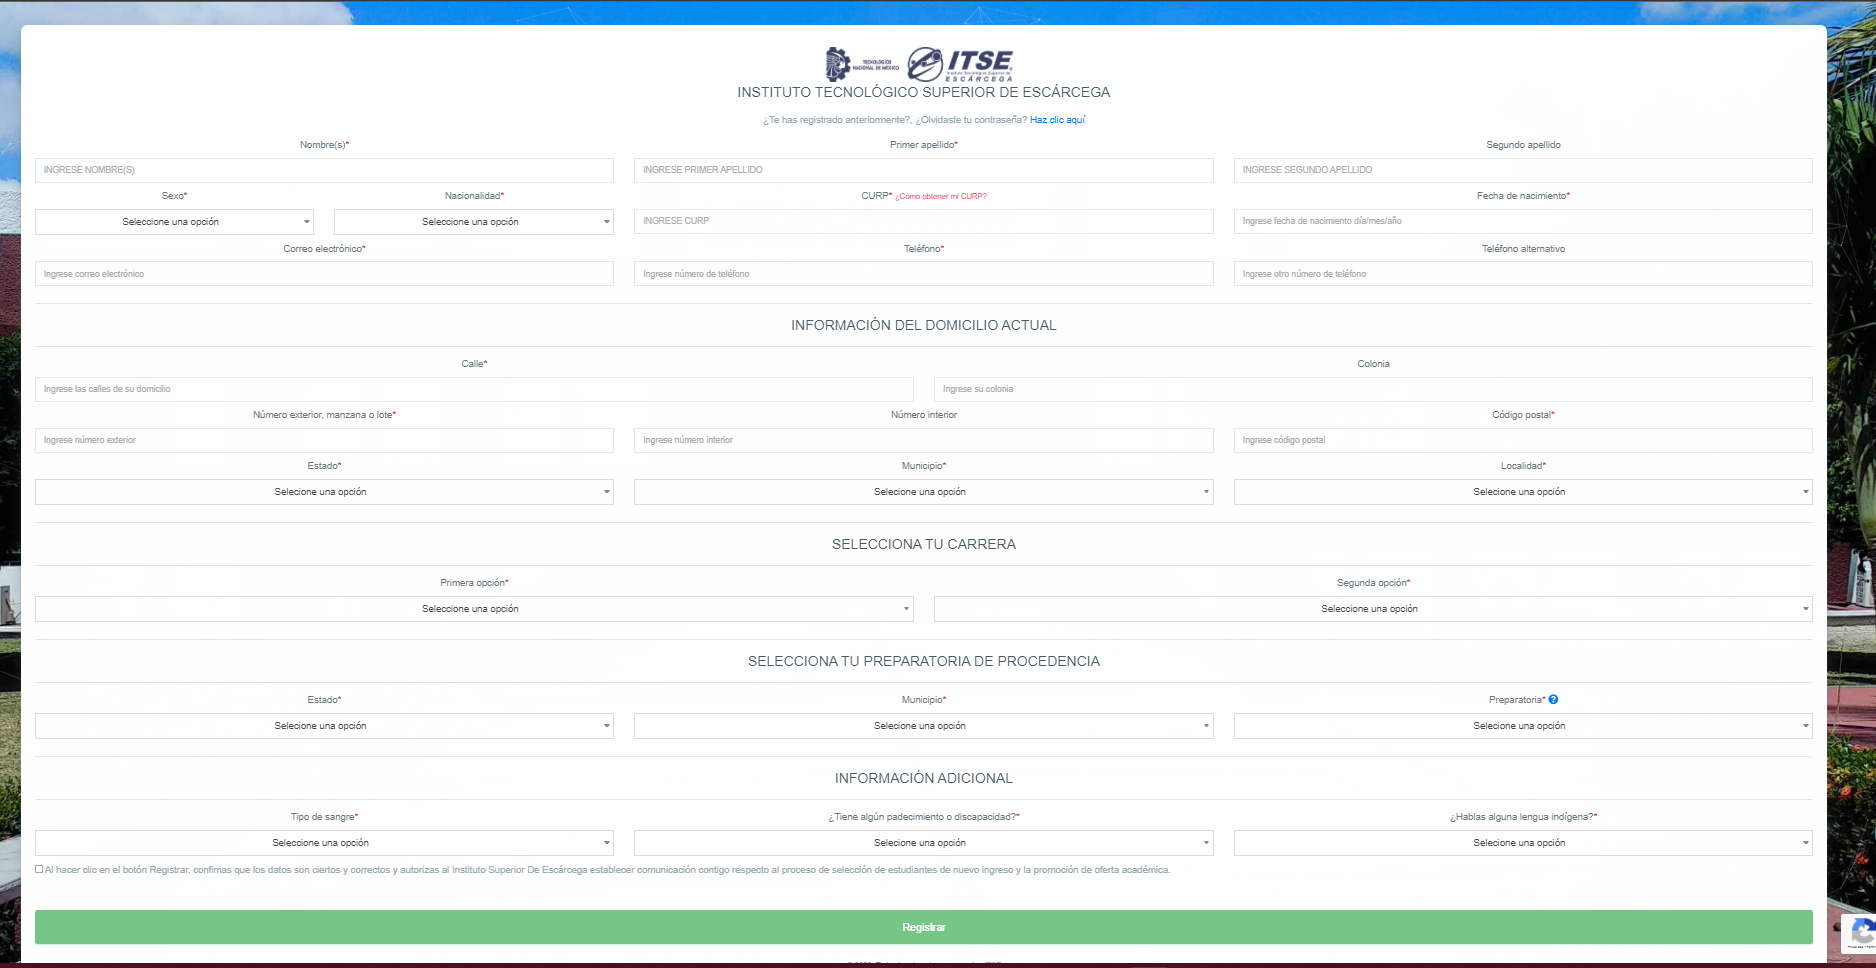The height and width of the screenshot is (968, 1876).
Task: Click the ITSE Escárcega logo
Action: click(x=960, y=64)
